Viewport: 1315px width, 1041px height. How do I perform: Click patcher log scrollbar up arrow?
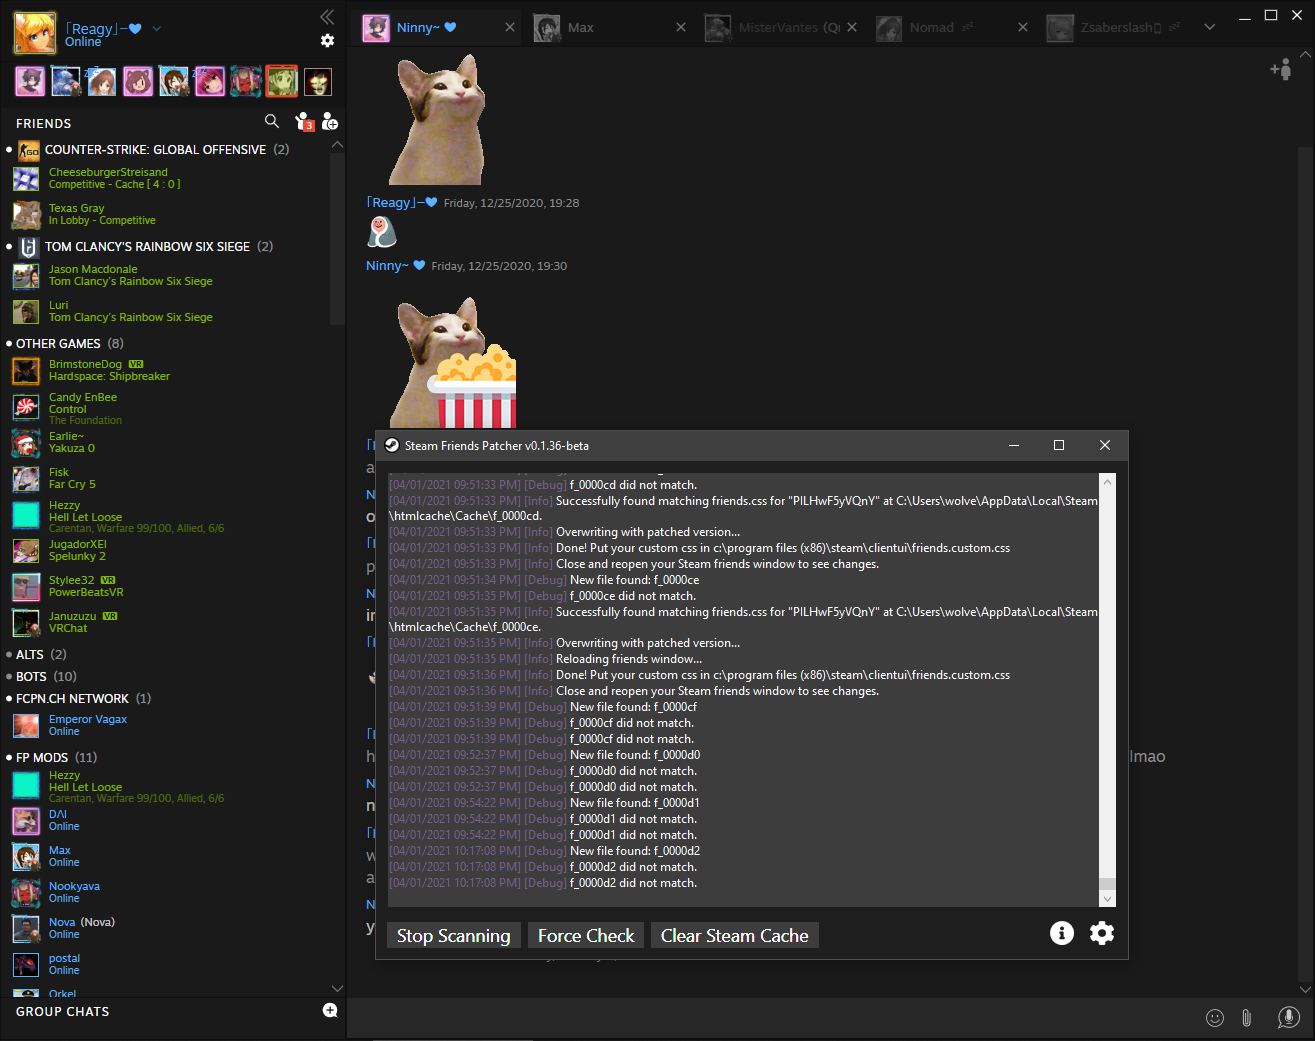pyautogui.click(x=1107, y=482)
